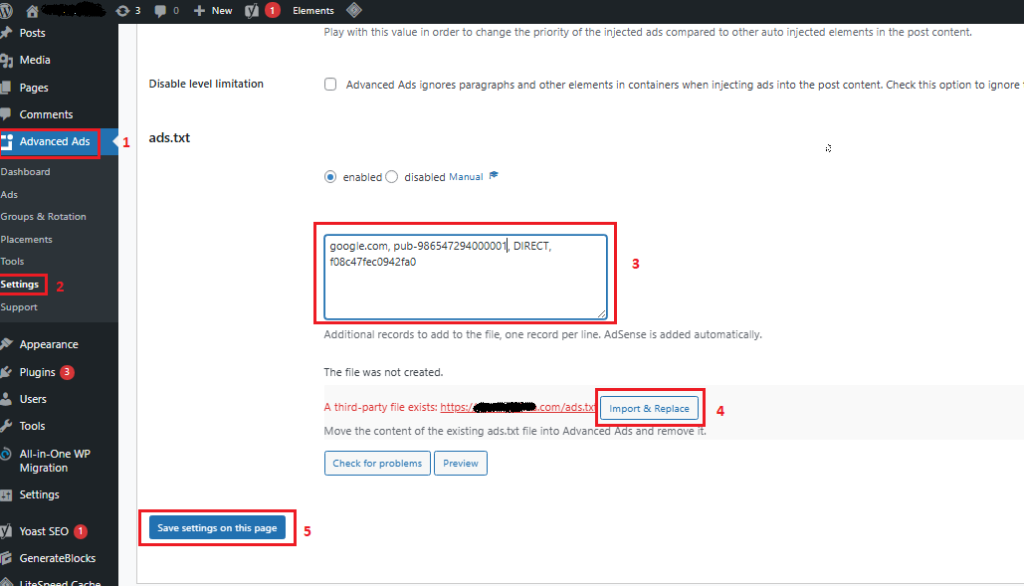Open the comments bubble icon in admin bar
The height and width of the screenshot is (586, 1024).
pyautogui.click(x=160, y=10)
